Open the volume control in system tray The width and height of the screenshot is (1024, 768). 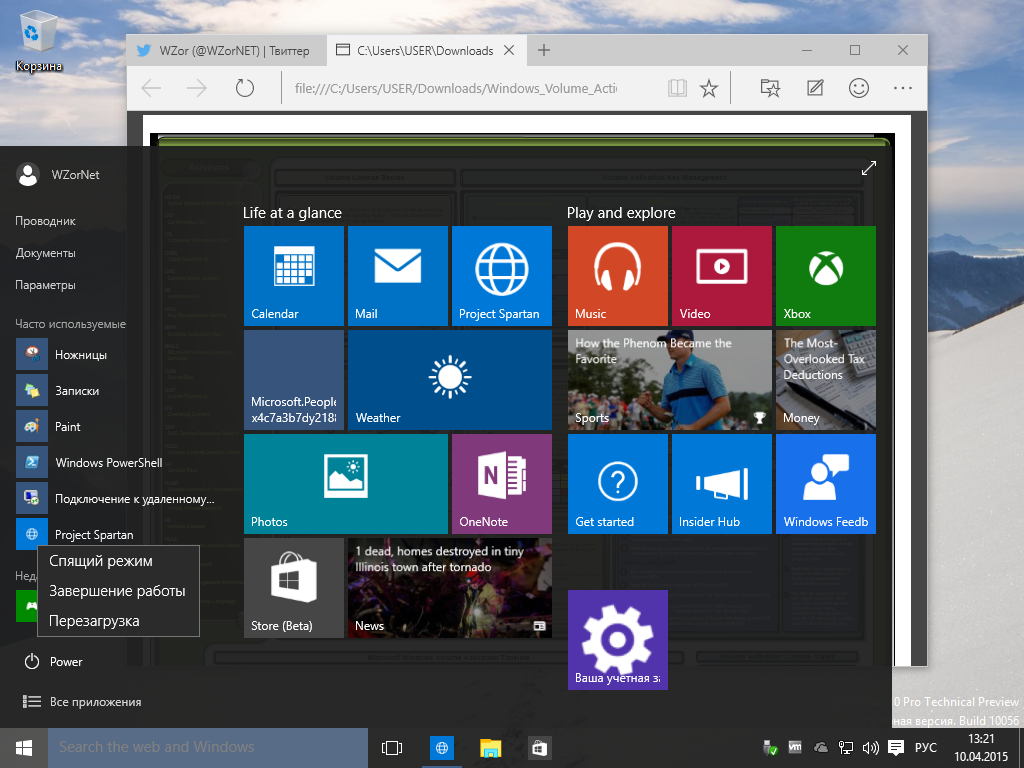870,748
